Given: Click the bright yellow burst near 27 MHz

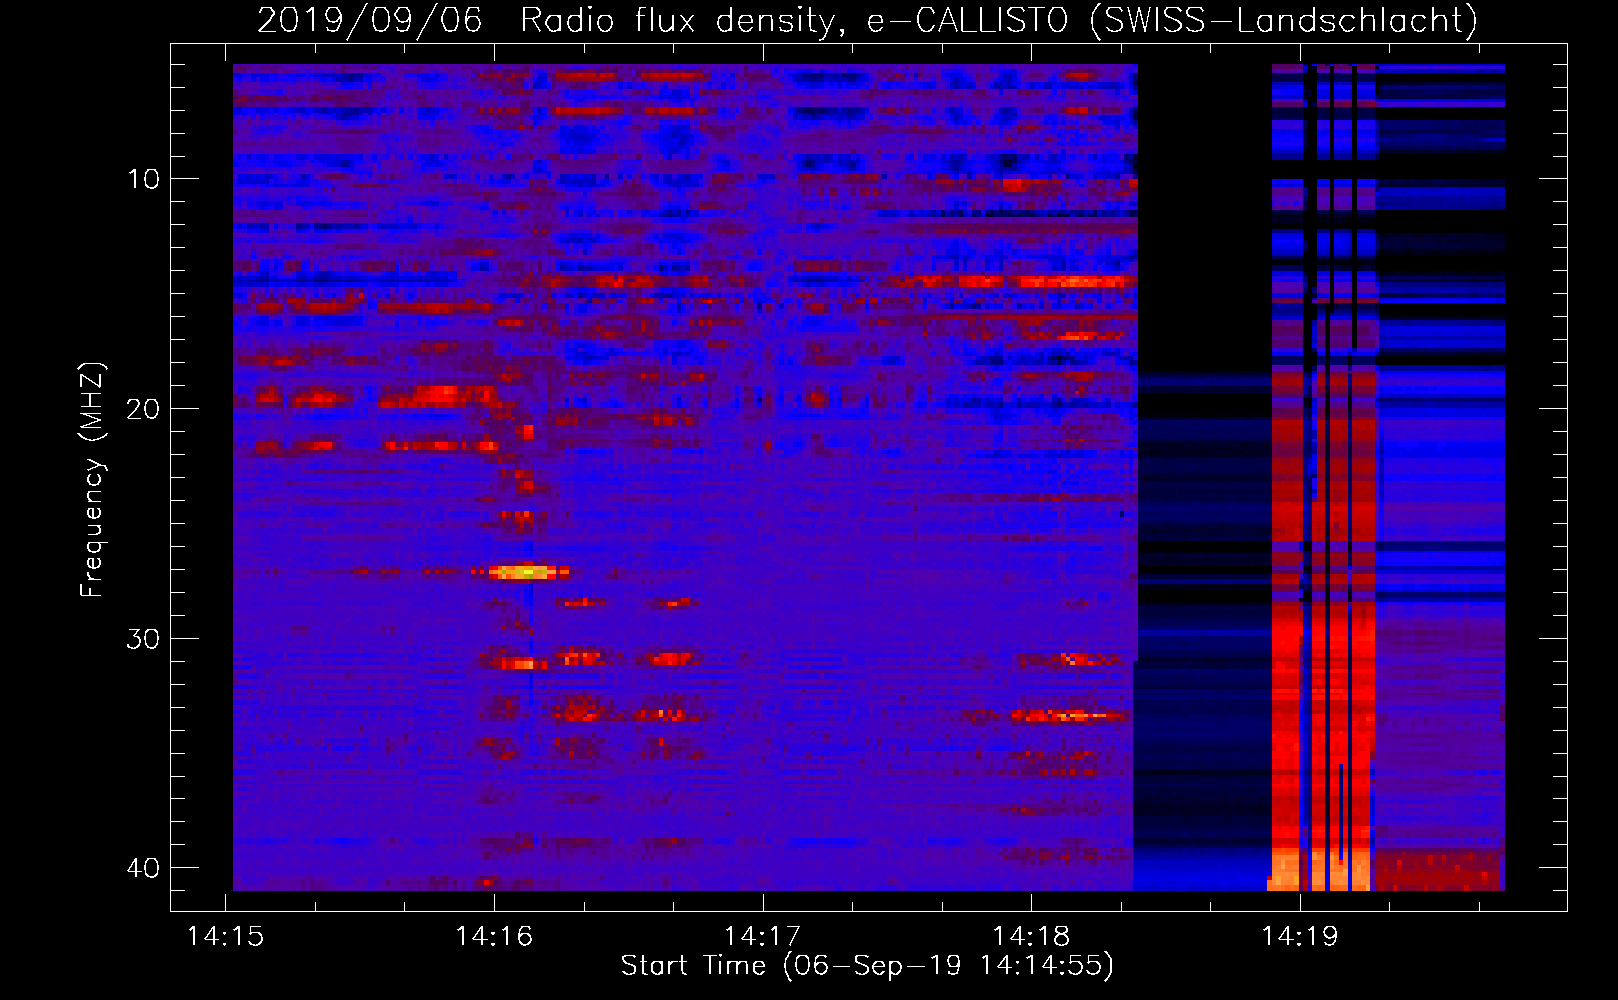Looking at the screenshot, I should point(524,573).
